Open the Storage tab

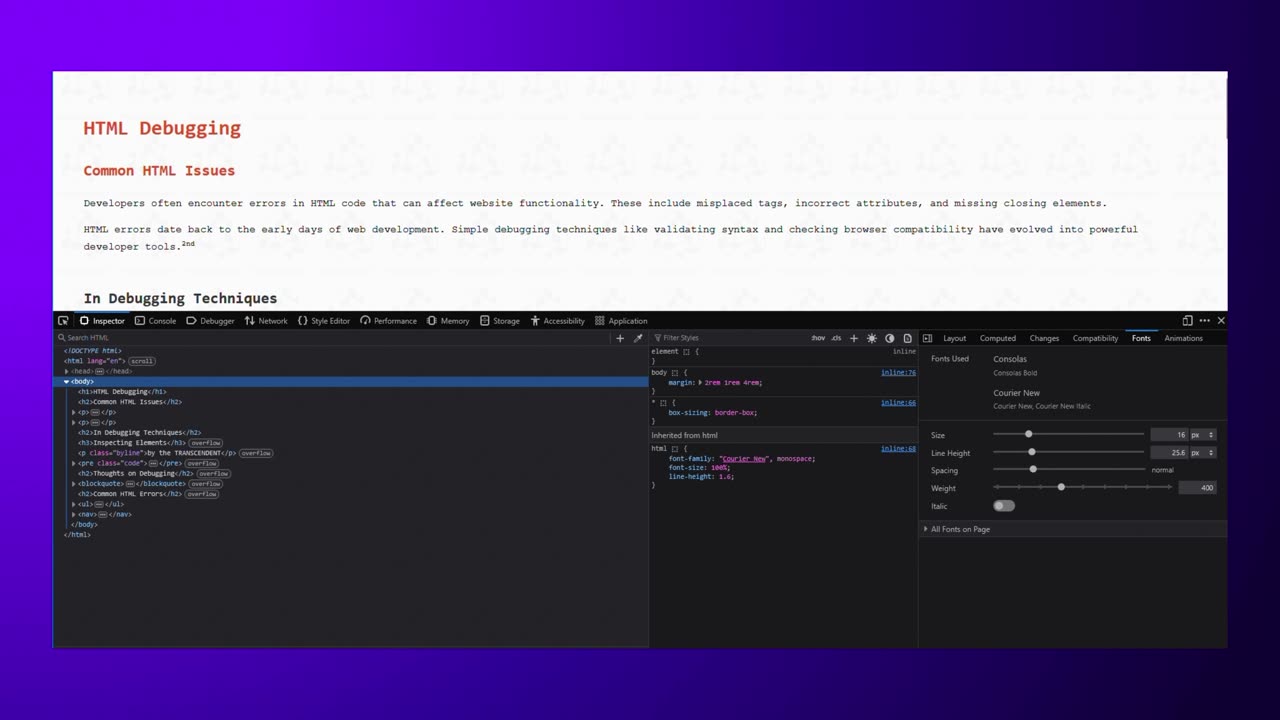500,321
